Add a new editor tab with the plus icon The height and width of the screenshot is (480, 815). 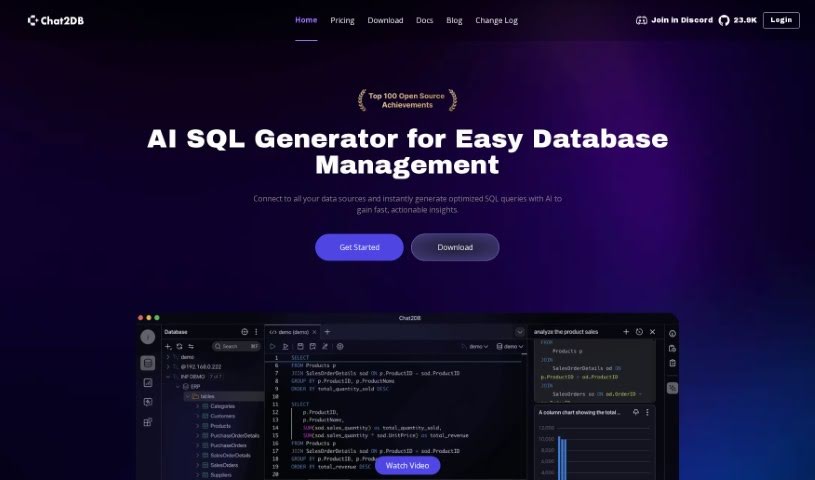[327, 332]
